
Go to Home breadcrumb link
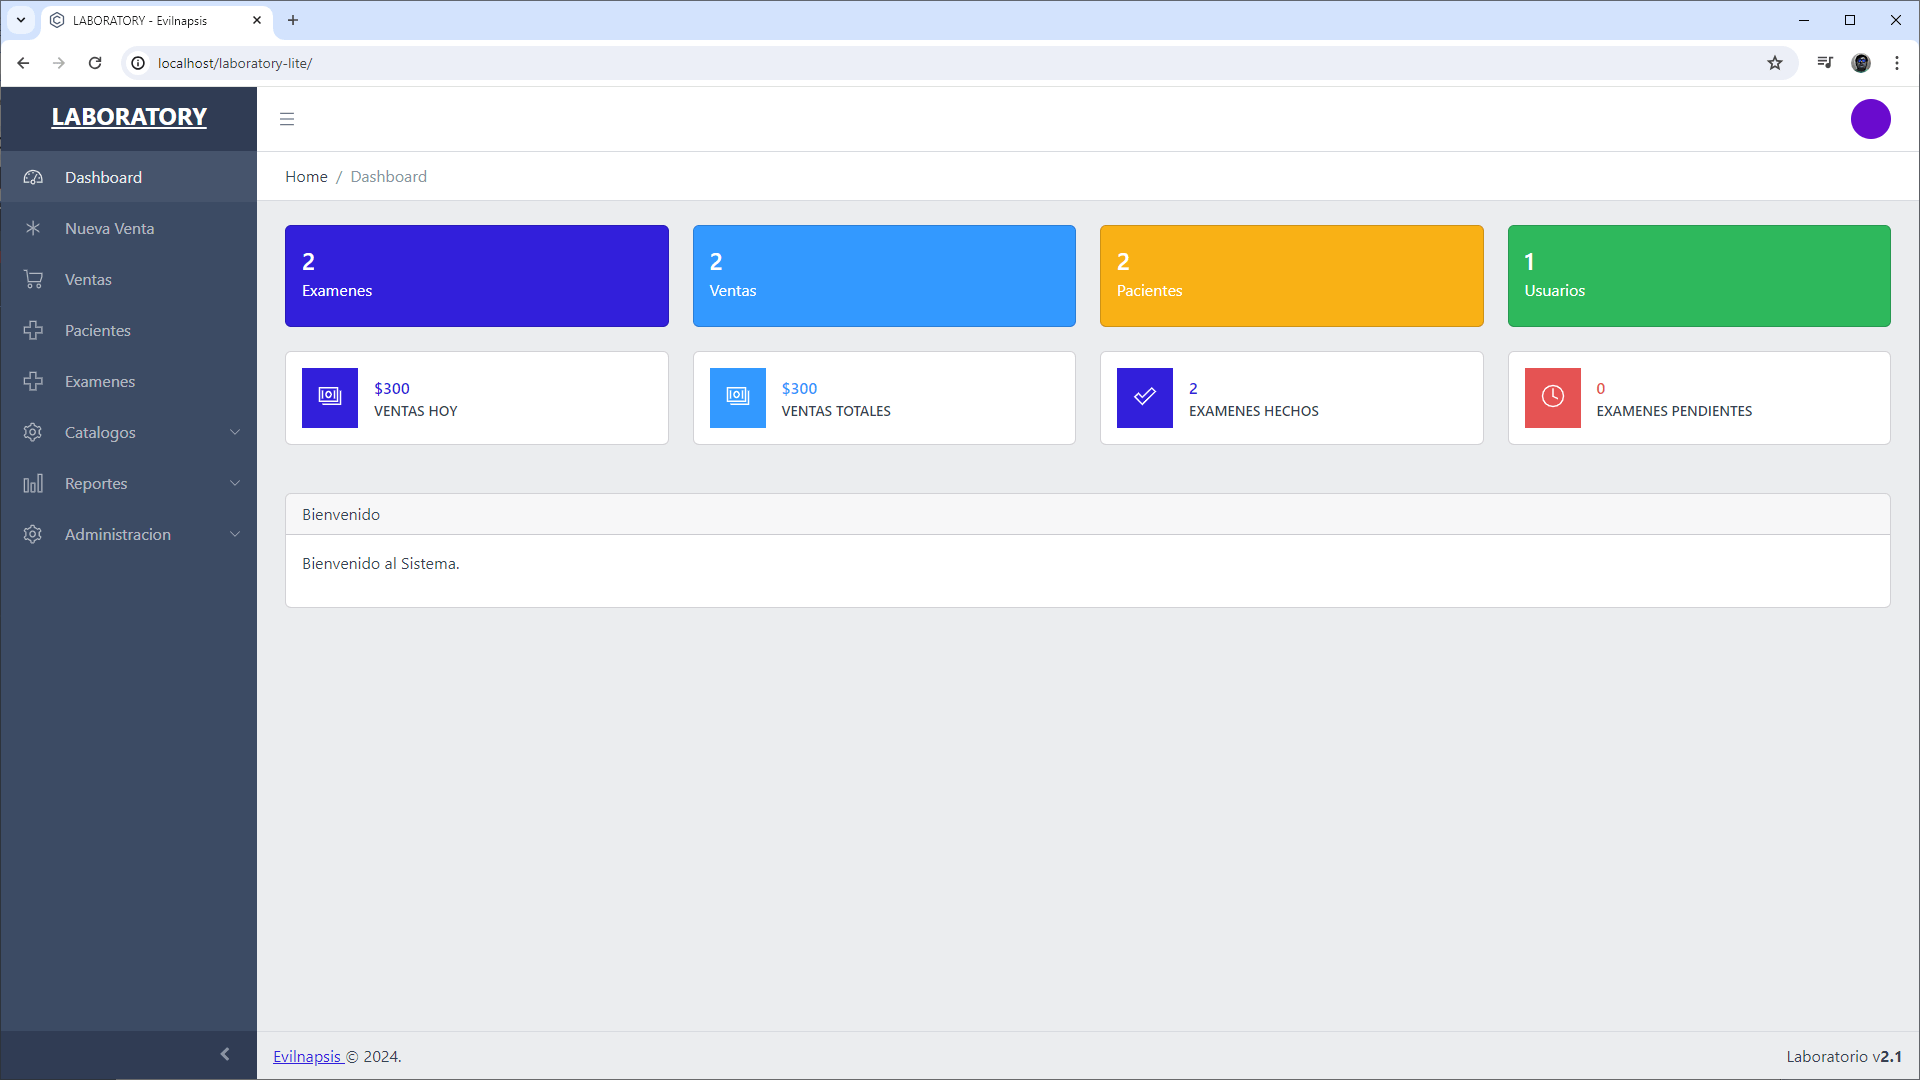click(x=306, y=176)
